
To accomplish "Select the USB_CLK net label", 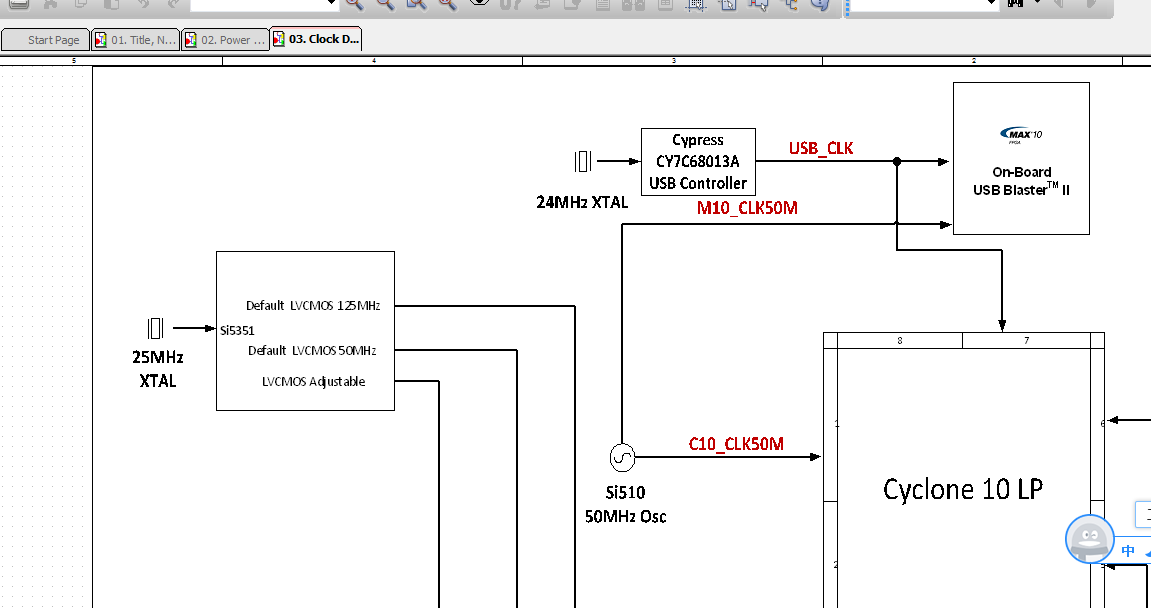I will [821, 148].
